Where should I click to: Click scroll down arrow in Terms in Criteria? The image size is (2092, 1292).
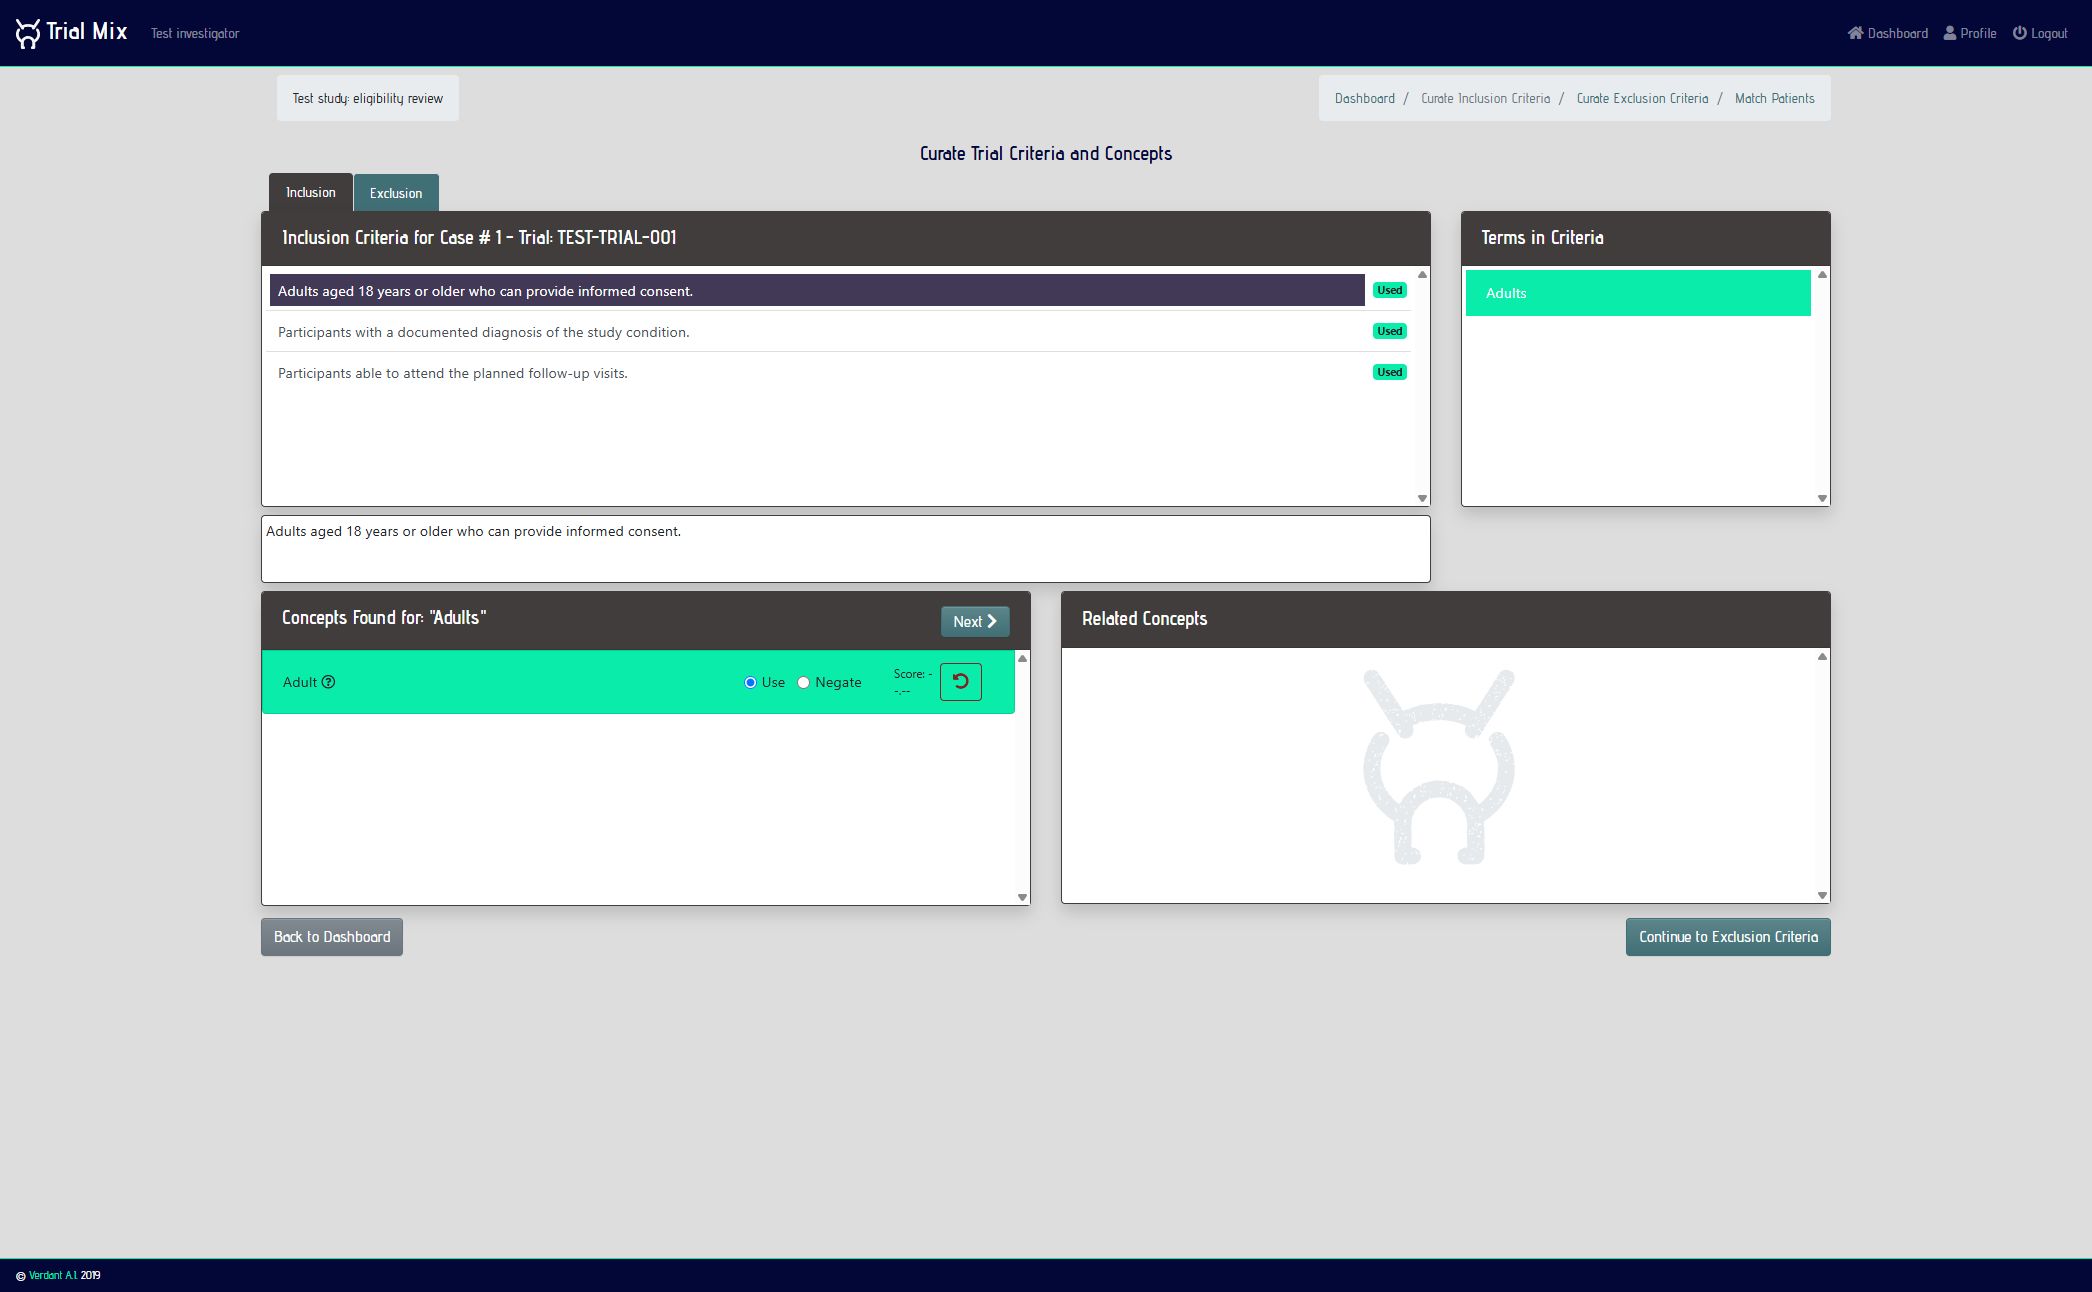pyautogui.click(x=1822, y=498)
